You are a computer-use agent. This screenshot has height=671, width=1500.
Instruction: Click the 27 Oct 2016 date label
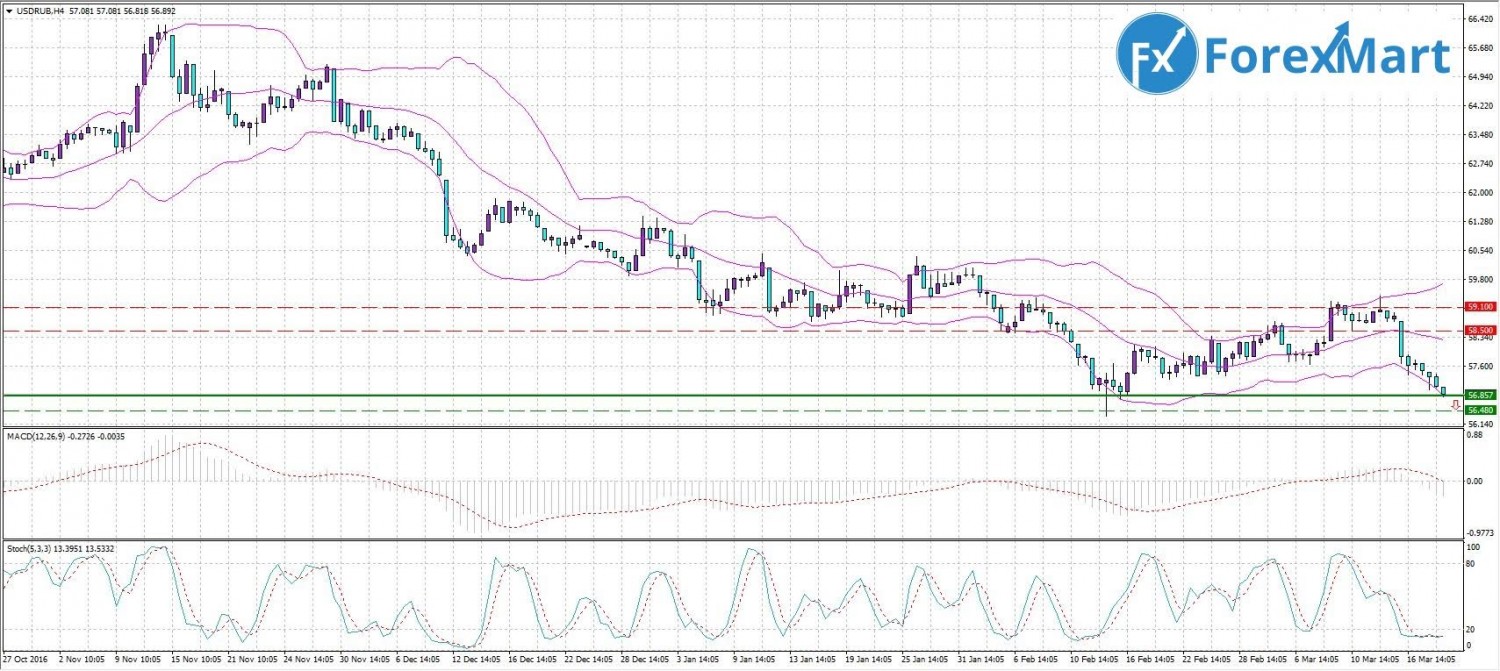point(24,660)
